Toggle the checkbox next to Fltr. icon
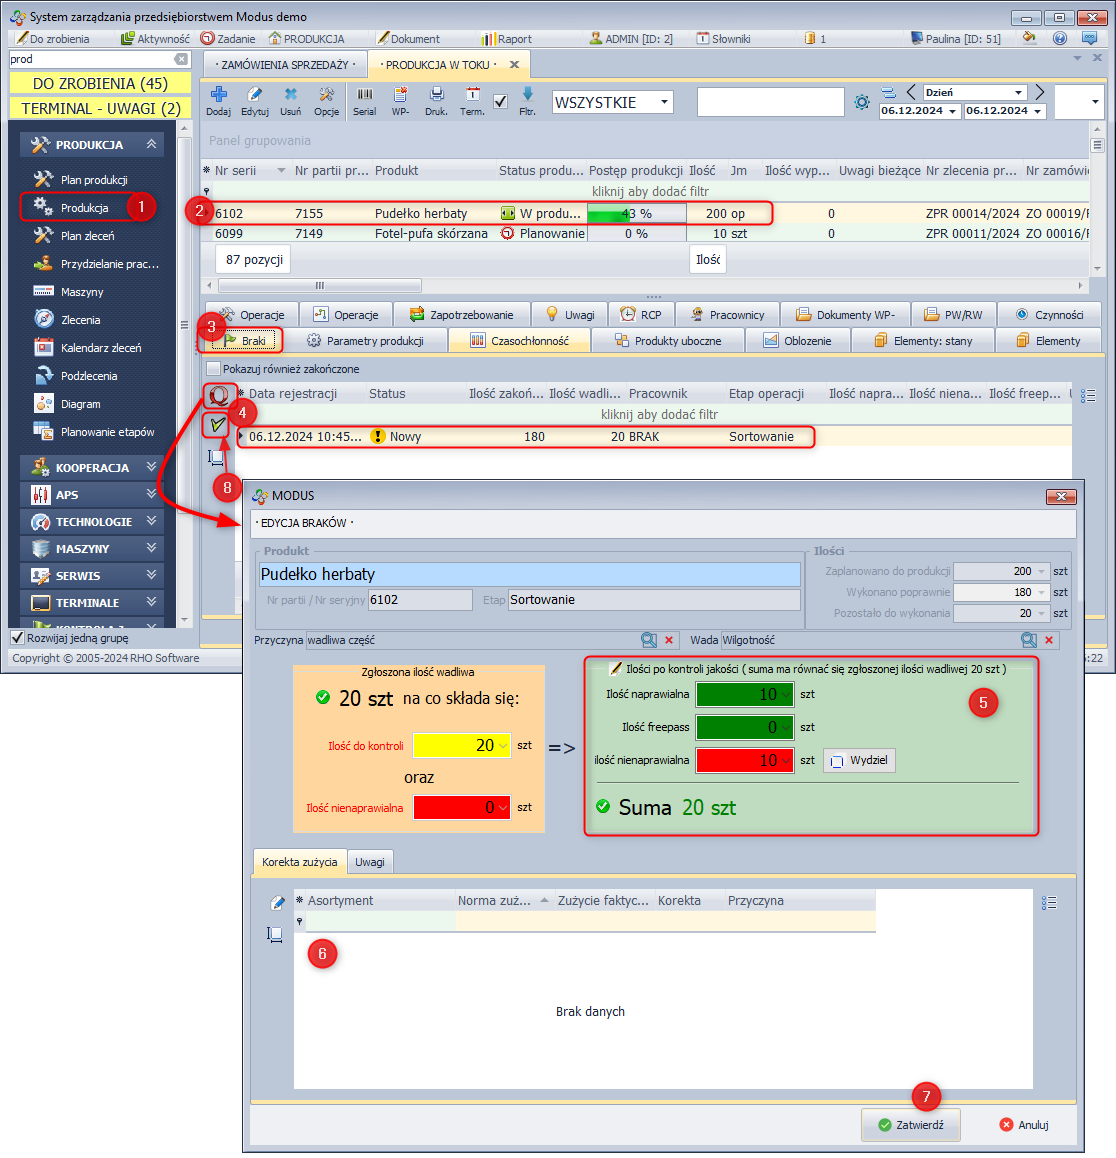The height and width of the screenshot is (1158, 1116). pyautogui.click(x=500, y=102)
